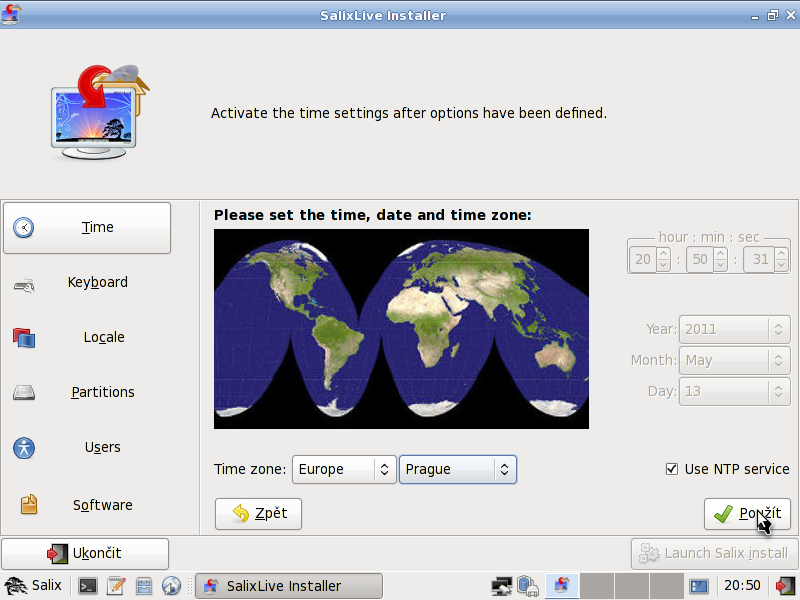
Task: Go to the Partitions section
Action: click(x=87, y=392)
